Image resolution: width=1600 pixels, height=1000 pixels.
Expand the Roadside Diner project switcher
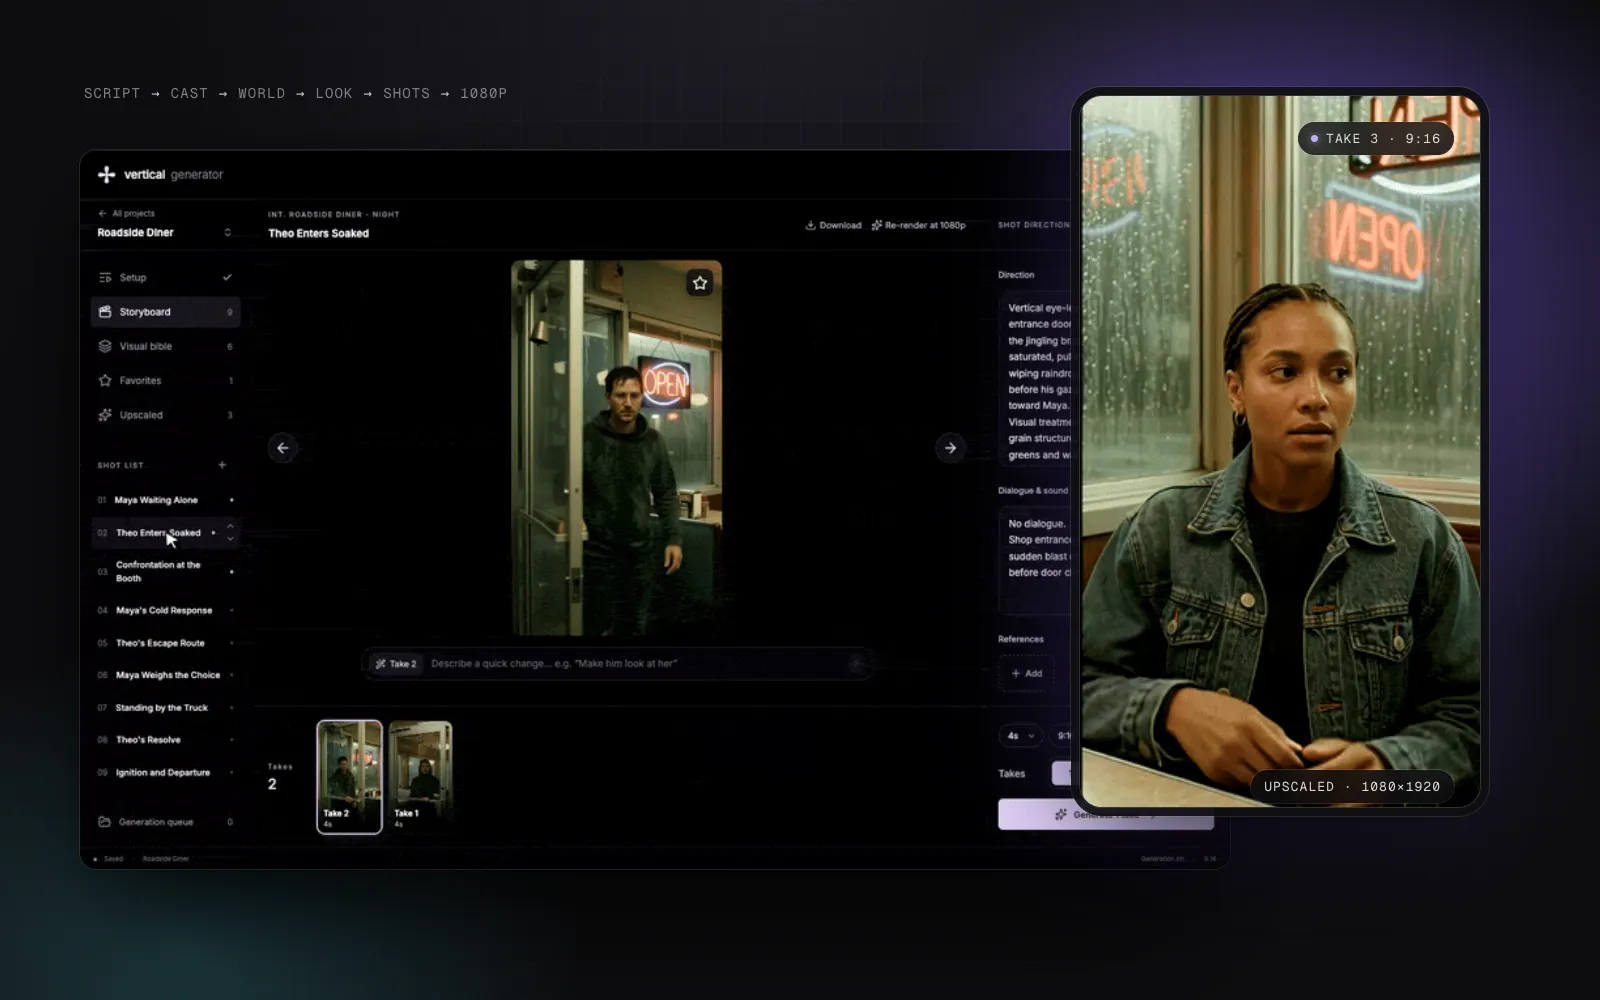click(165, 232)
